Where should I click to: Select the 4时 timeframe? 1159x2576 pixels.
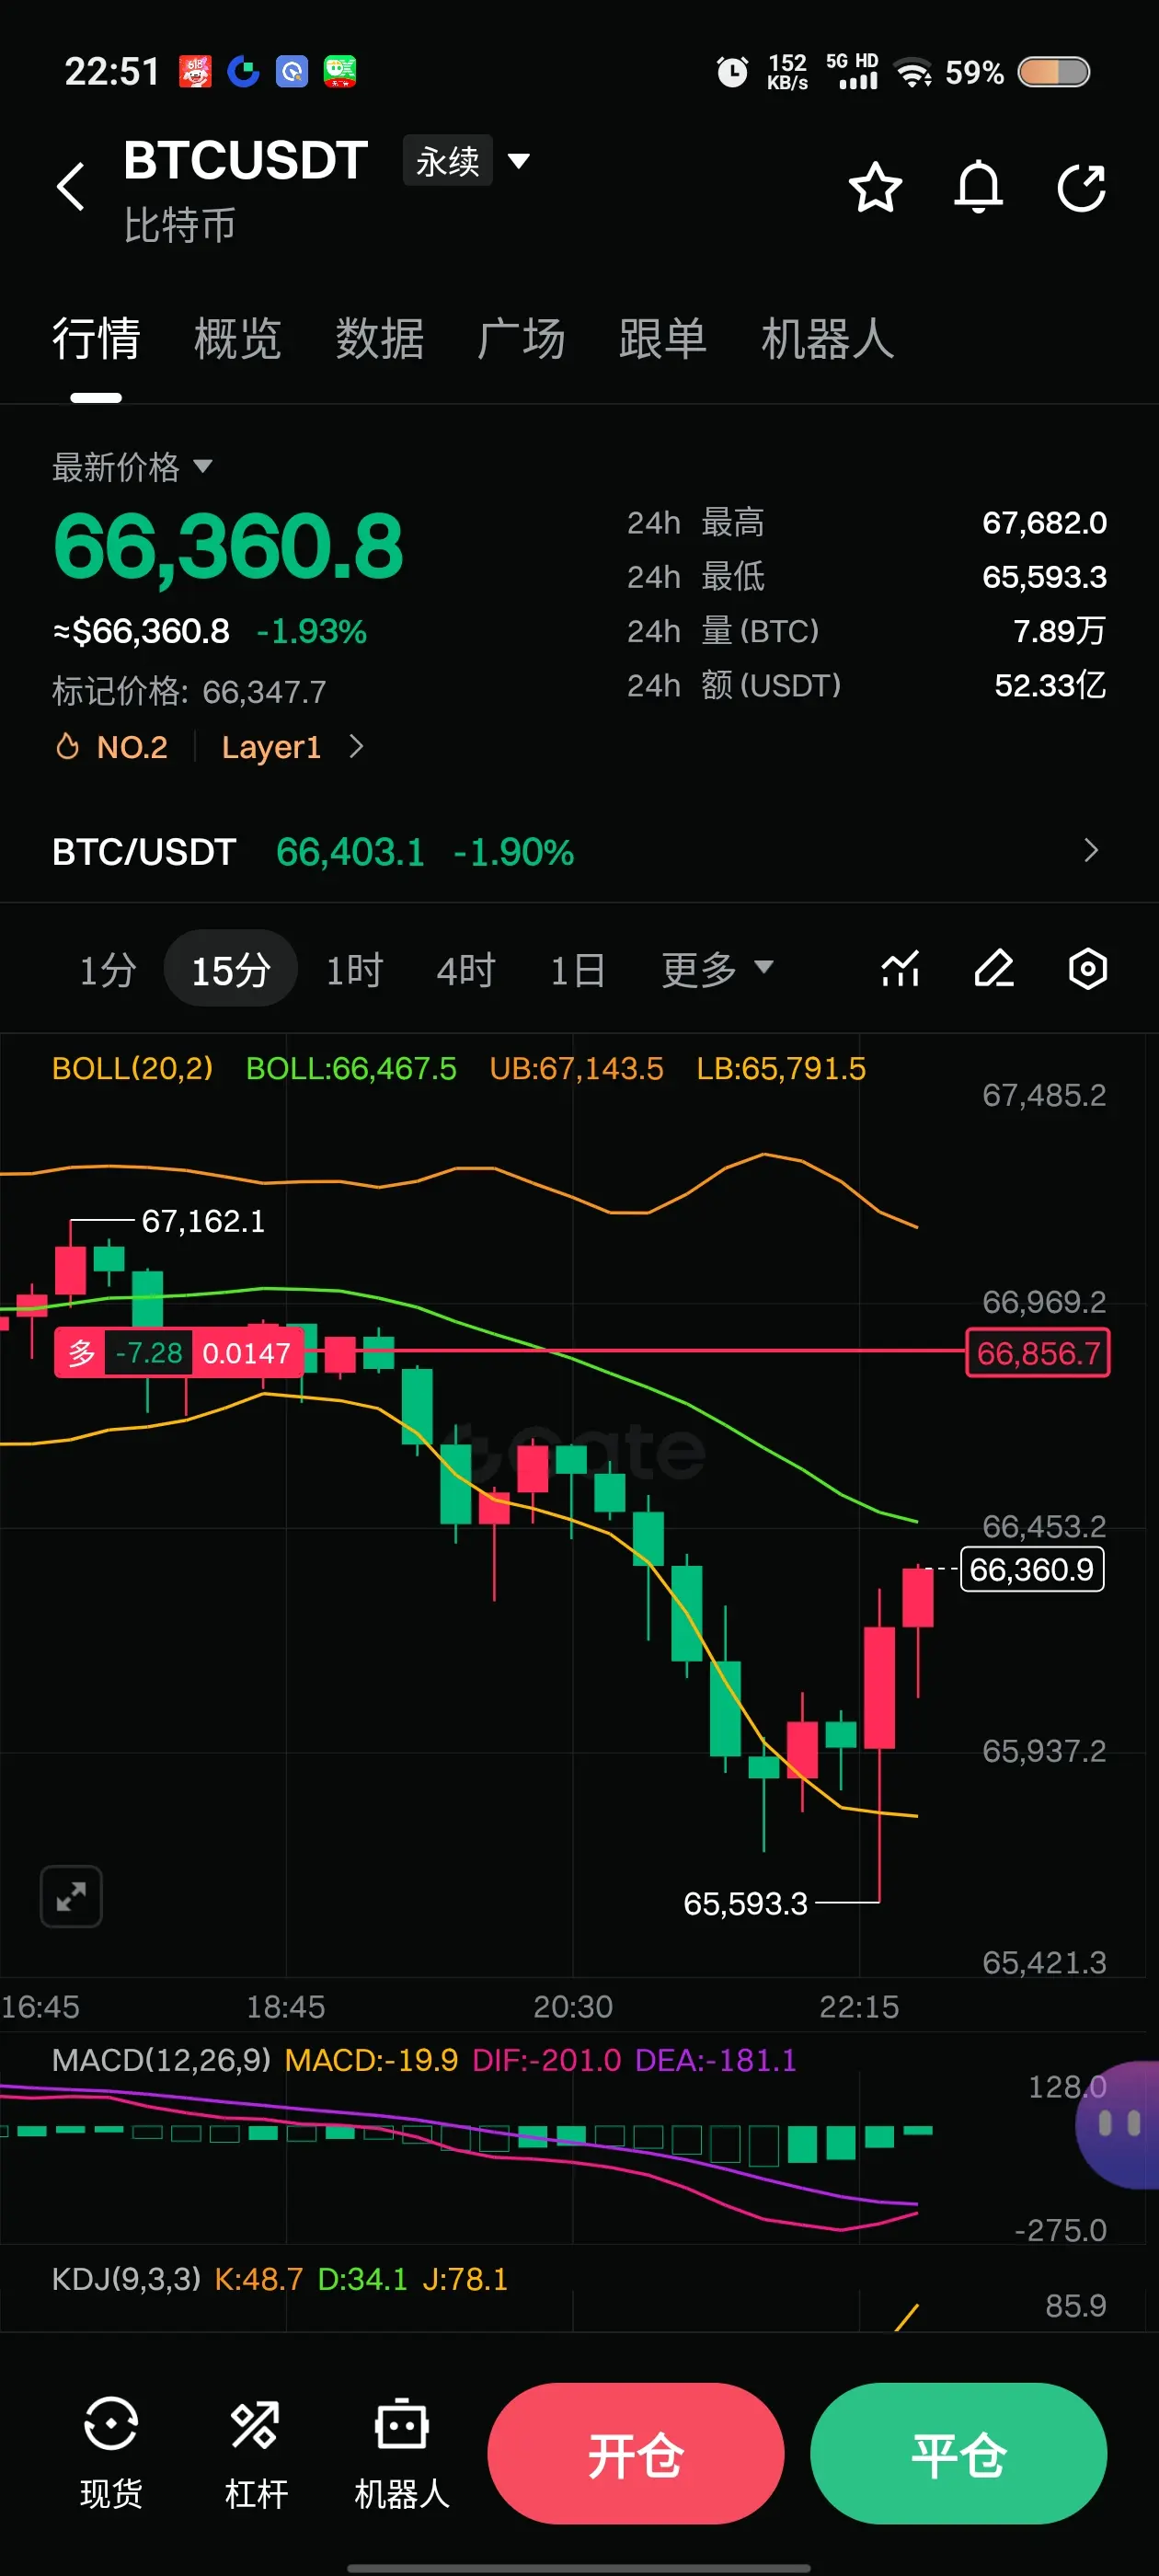pyautogui.click(x=466, y=969)
